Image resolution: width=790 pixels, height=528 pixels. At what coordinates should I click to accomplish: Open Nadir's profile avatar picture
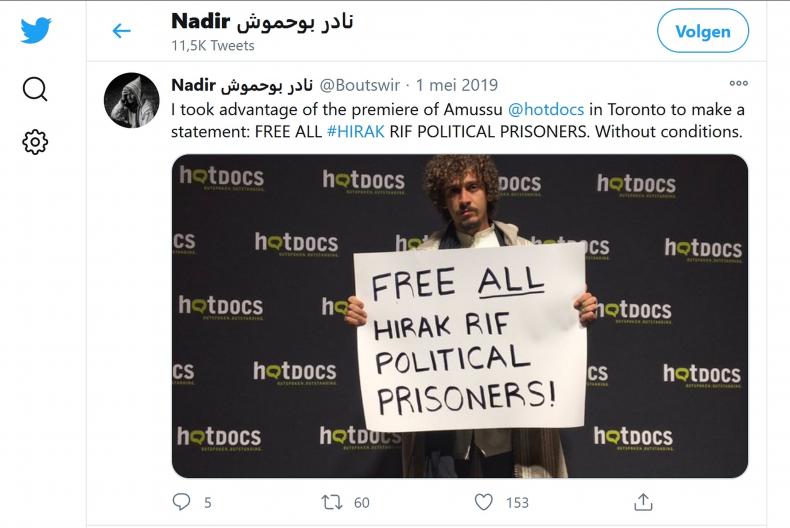[x=131, y=100]
